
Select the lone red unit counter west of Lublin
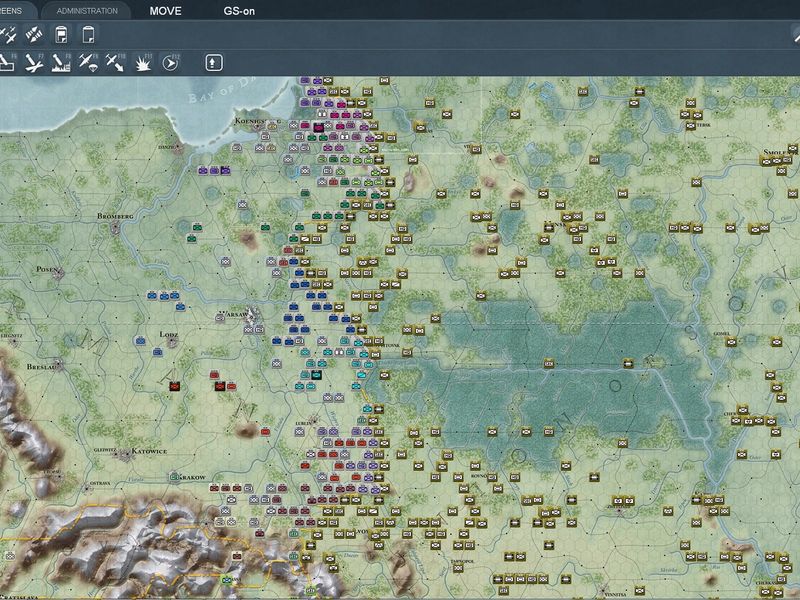[265, 432]
